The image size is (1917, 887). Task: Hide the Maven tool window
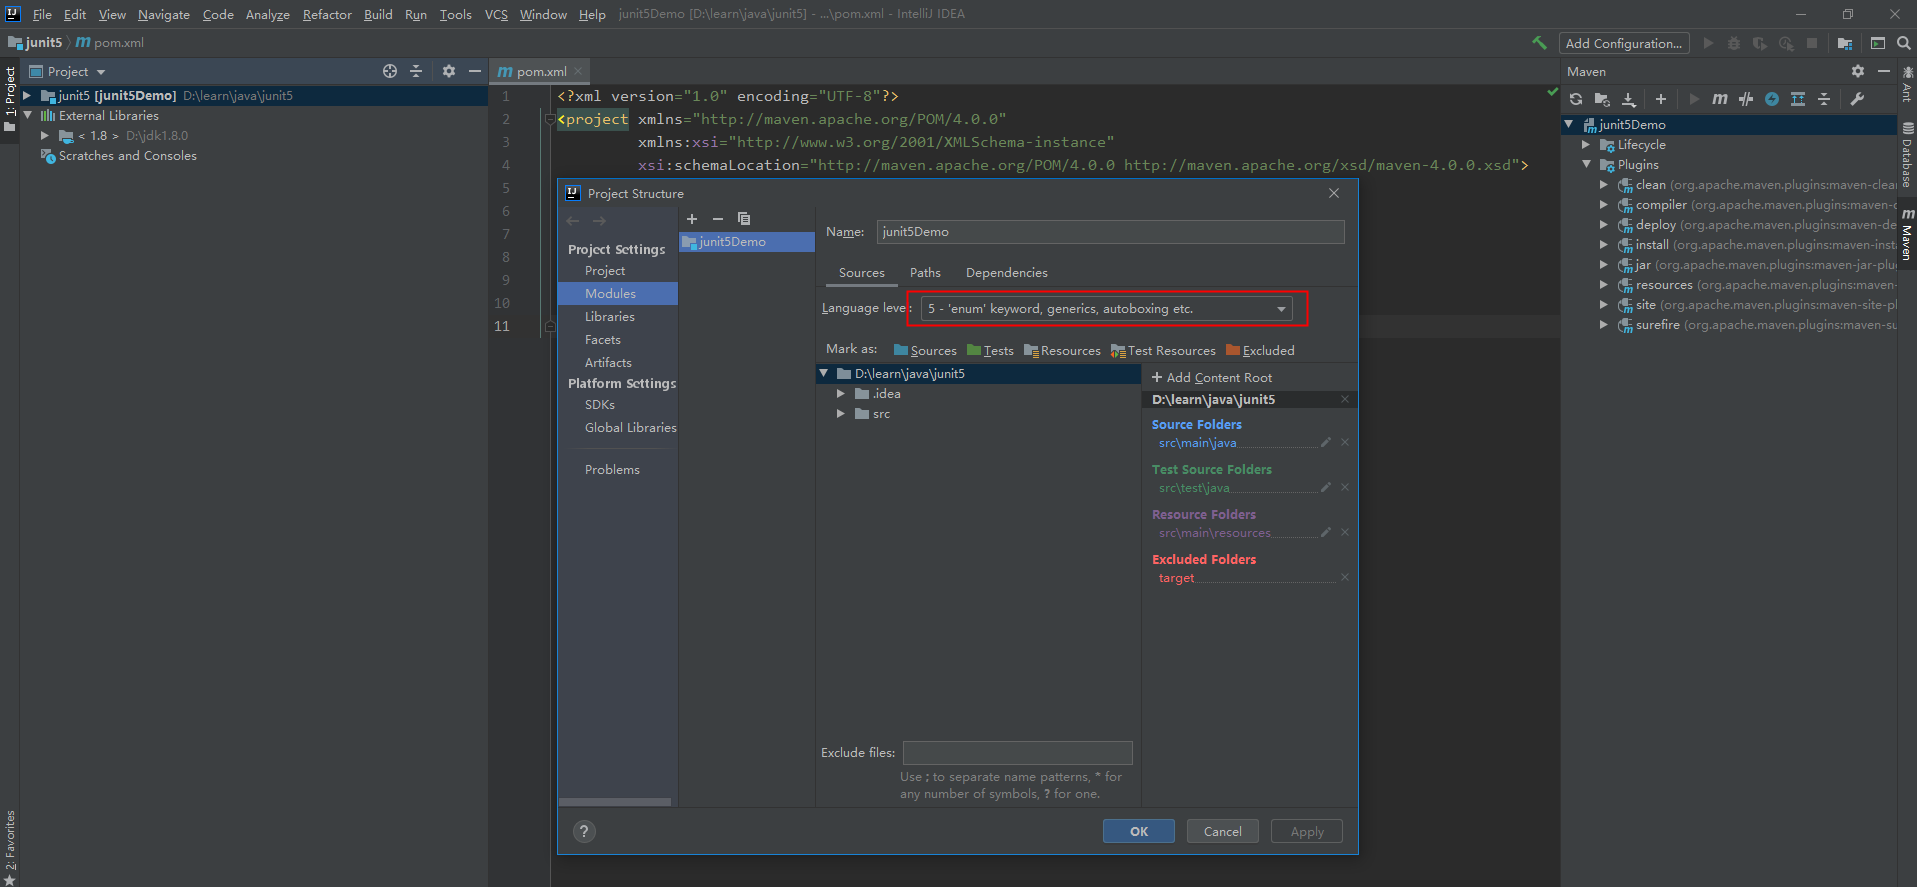(1884, 71)
